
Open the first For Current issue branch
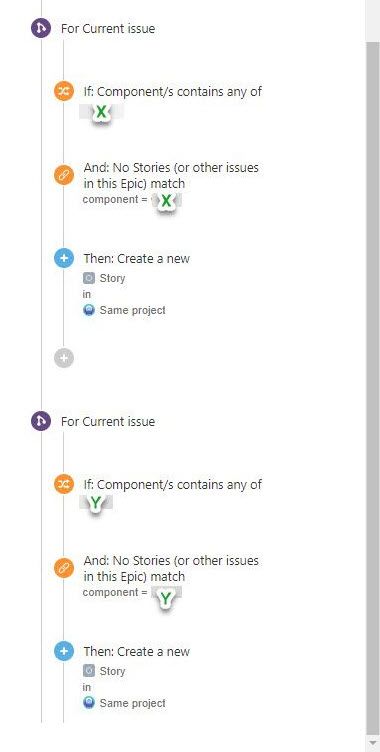(x=108, y=29)
